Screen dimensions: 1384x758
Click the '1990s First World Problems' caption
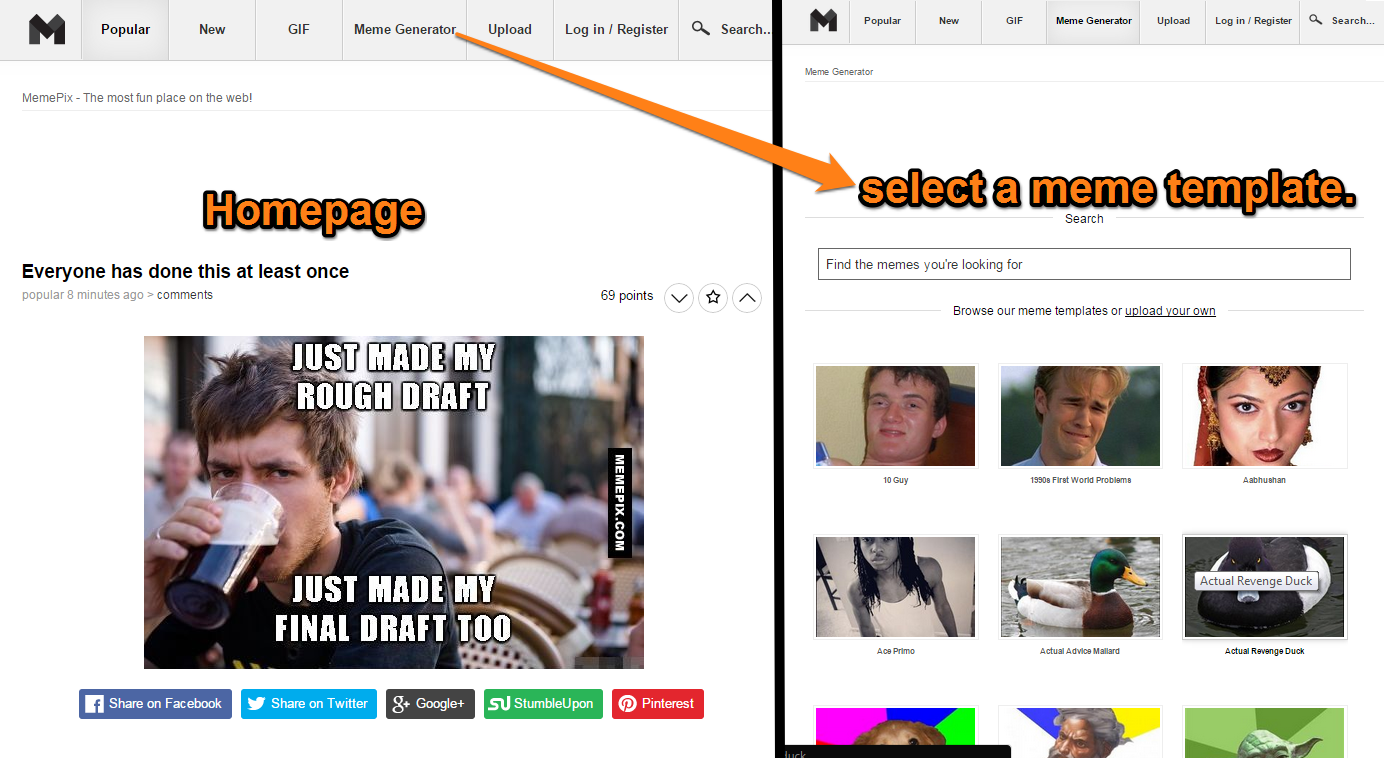(x=1080, y=481)
